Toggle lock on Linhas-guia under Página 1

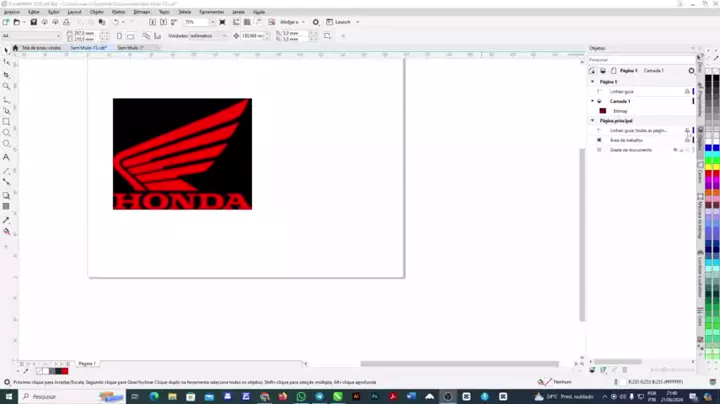click(686, 91)
